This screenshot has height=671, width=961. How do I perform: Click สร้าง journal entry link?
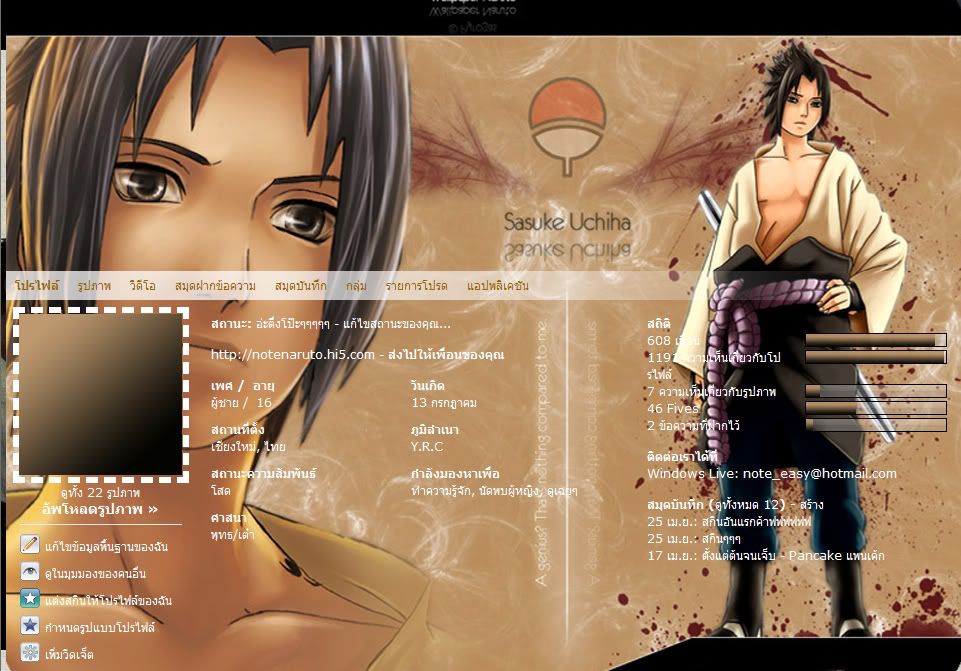(x=811, y=505)
